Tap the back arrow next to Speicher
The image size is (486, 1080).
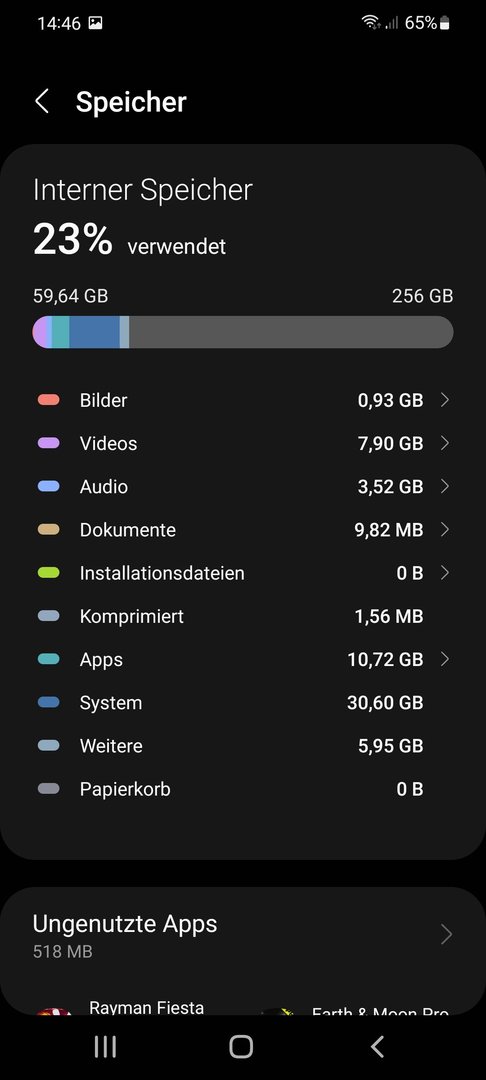42,101
